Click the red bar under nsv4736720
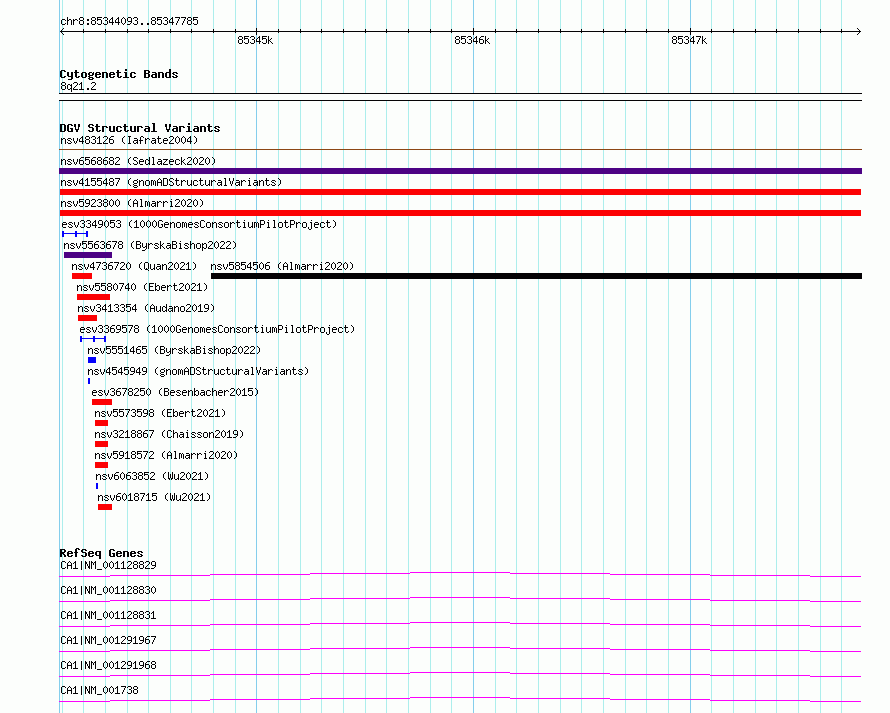This screenshot has height=713, width=890. point(82,276)
